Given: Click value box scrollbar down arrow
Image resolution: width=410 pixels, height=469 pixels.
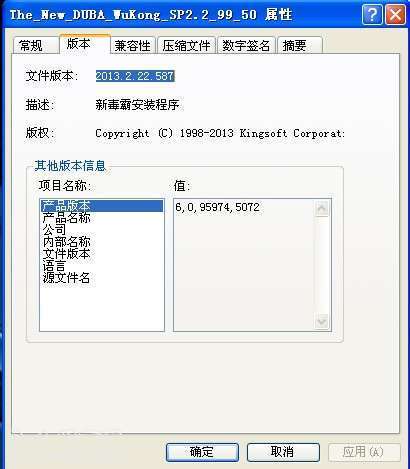Looking at the screenshot, I should pos(322,321).
